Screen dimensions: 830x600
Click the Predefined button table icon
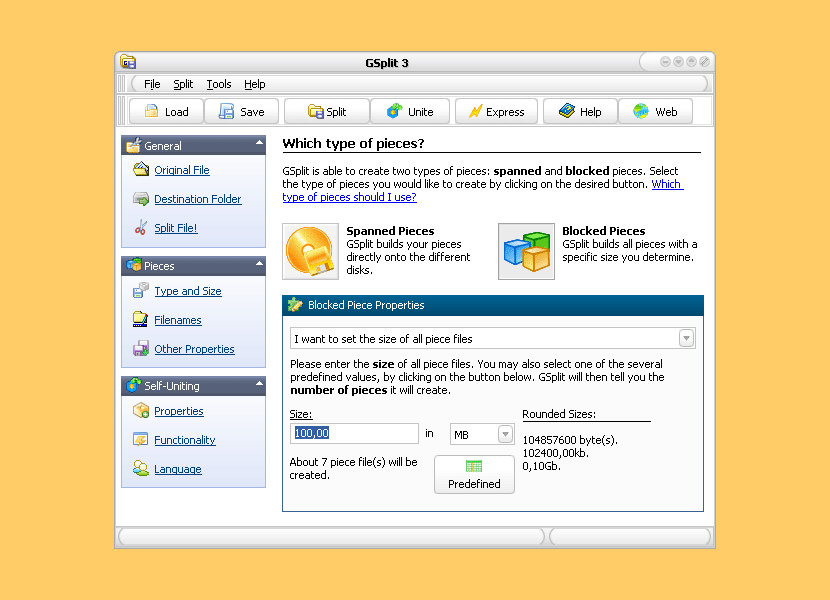pyautogui.click(x=474, y=466)
